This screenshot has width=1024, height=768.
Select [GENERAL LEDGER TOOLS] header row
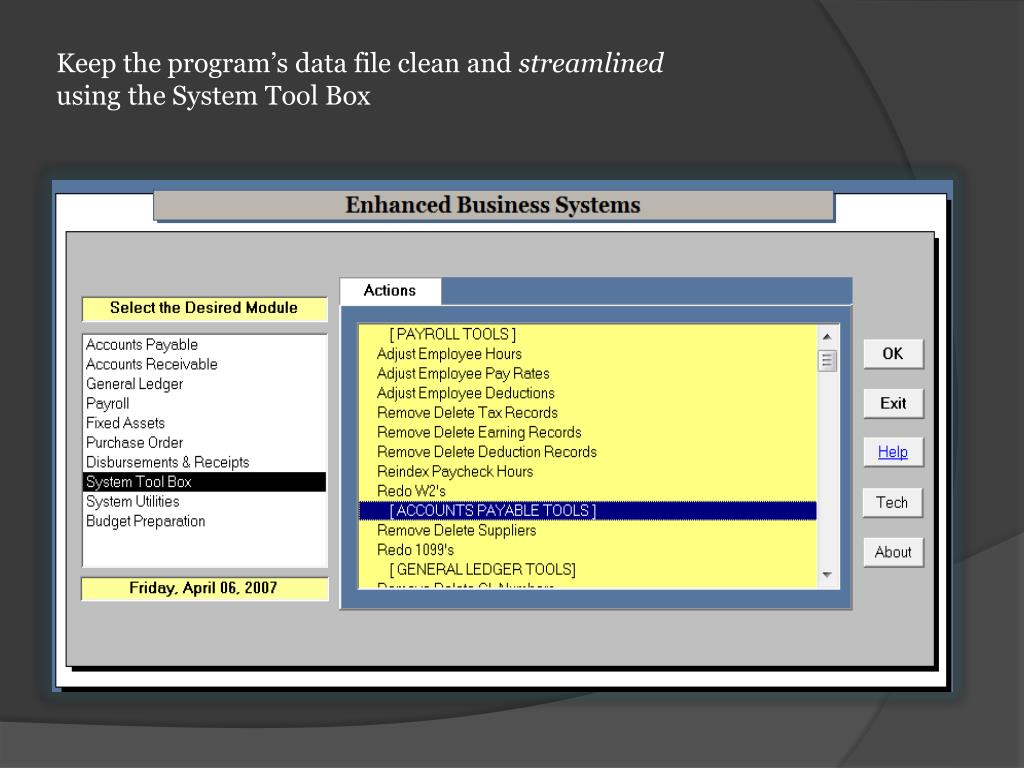coord(588,569)
